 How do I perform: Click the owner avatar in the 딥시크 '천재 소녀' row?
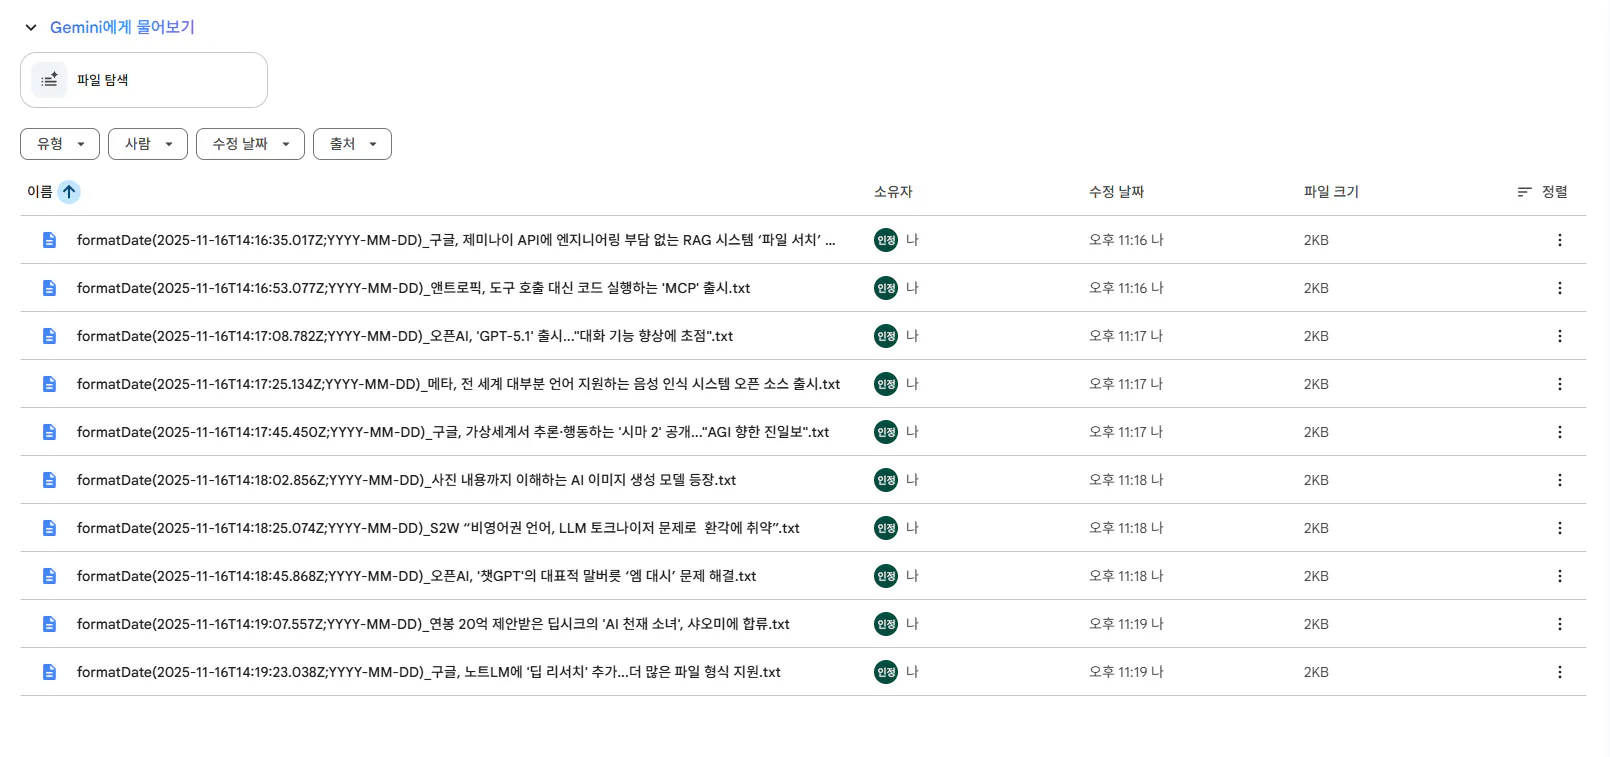click(886, 624)
